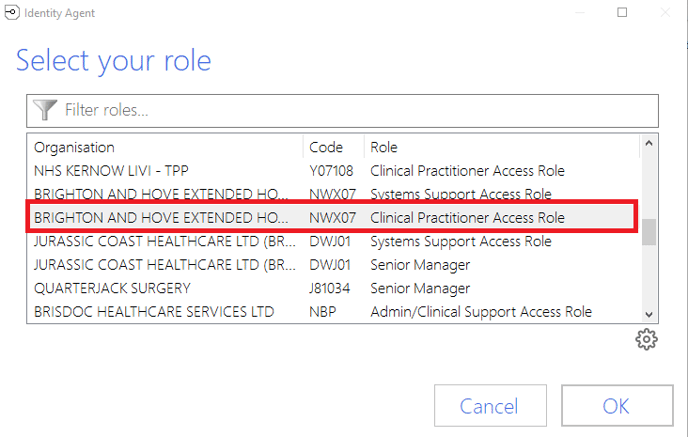Viewport: 688px width, 437px height.
Task: Click the scrollbar up arrow in role list
Action: click(x=649, y=146)
